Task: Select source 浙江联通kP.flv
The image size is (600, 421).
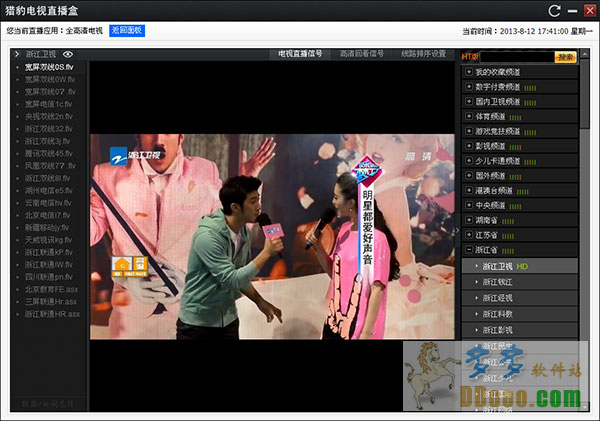Action: pos(49,252)
